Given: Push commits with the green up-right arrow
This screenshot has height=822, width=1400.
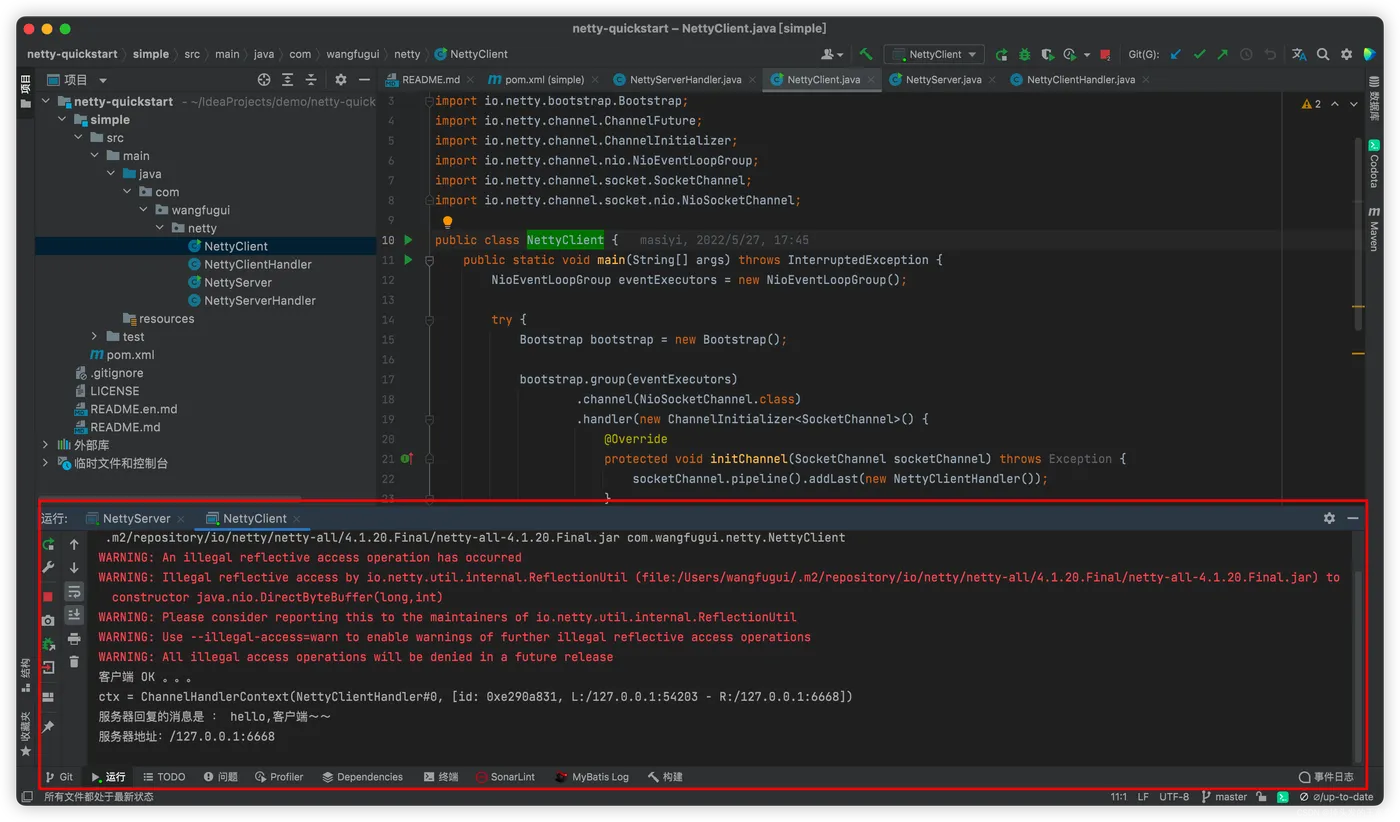Looking at the screenshot, I should pos(1222,54).
